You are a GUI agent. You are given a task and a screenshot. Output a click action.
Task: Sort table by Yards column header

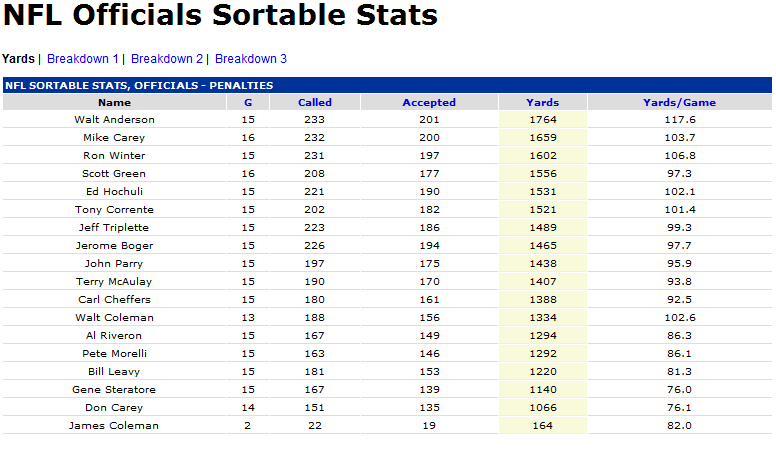542,102
